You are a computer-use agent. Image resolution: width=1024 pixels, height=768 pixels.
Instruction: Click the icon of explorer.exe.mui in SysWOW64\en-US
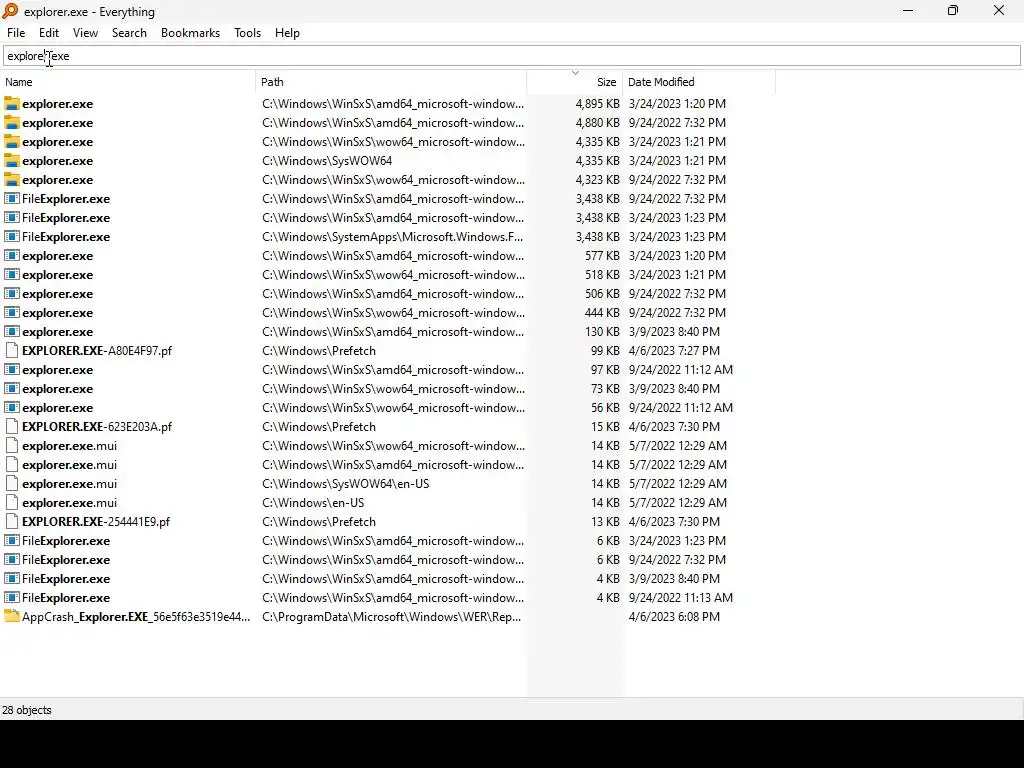12,483
